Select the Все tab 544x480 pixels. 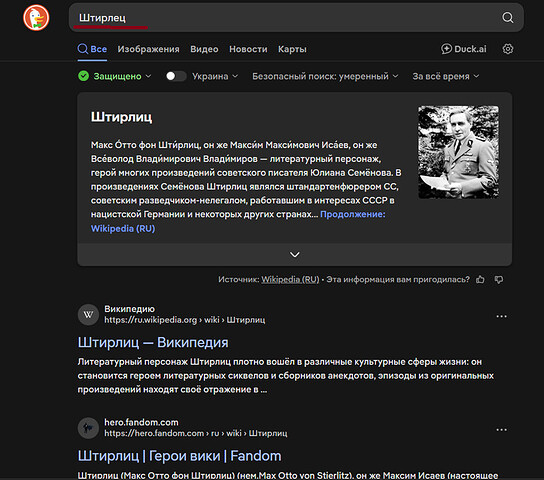pos(92,49)
